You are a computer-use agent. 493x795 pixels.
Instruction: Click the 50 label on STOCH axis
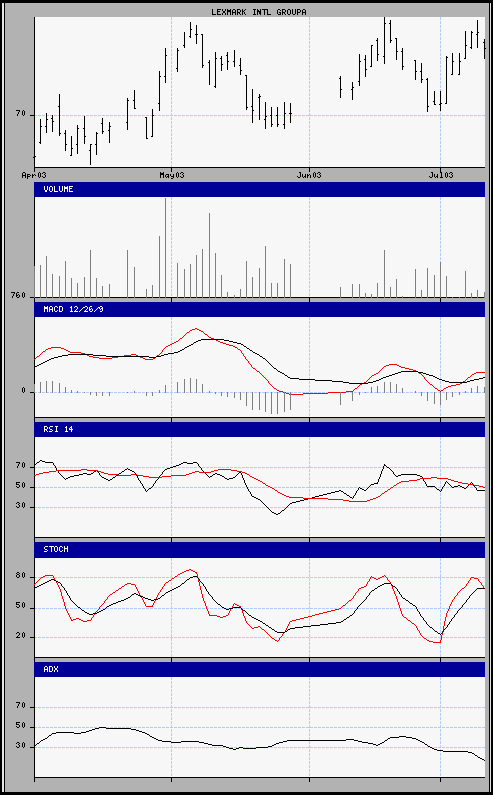pos(21,606)
